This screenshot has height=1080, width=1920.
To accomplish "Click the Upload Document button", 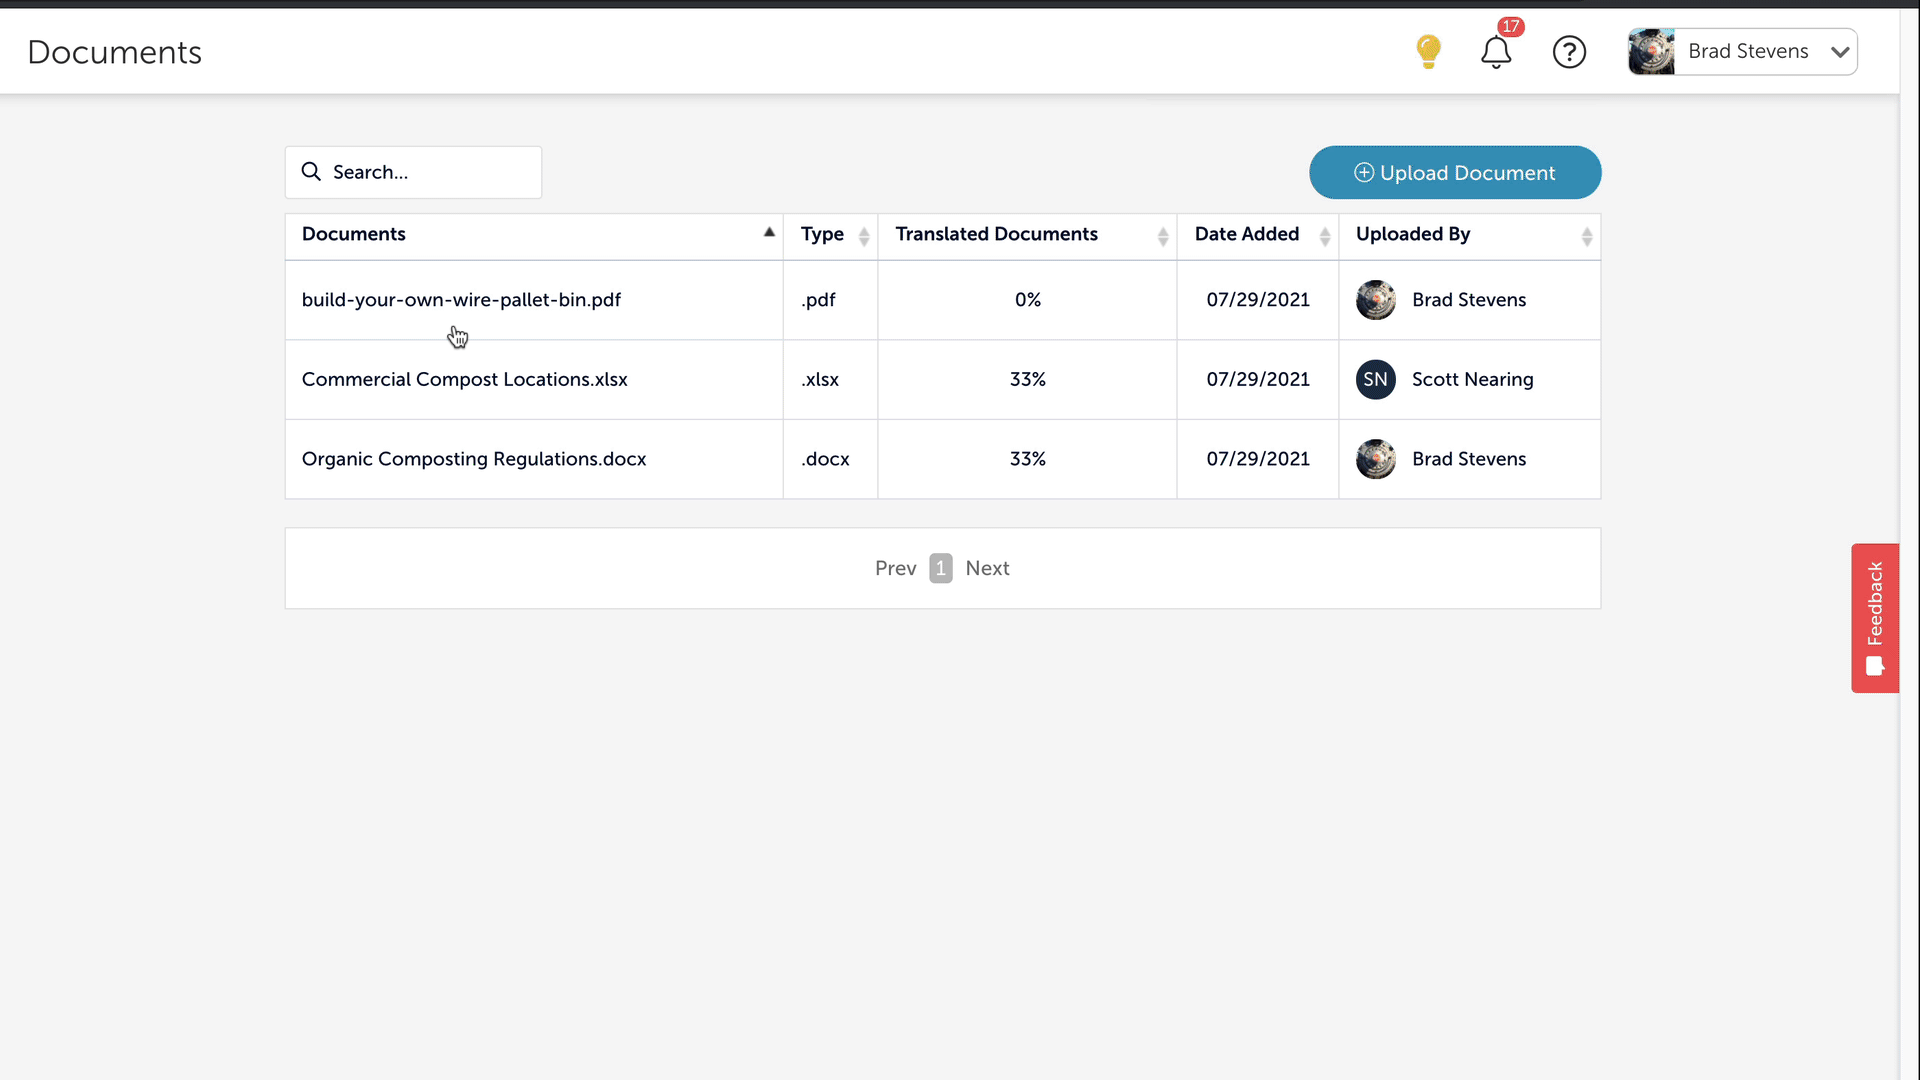I will tap(1454, 173).
